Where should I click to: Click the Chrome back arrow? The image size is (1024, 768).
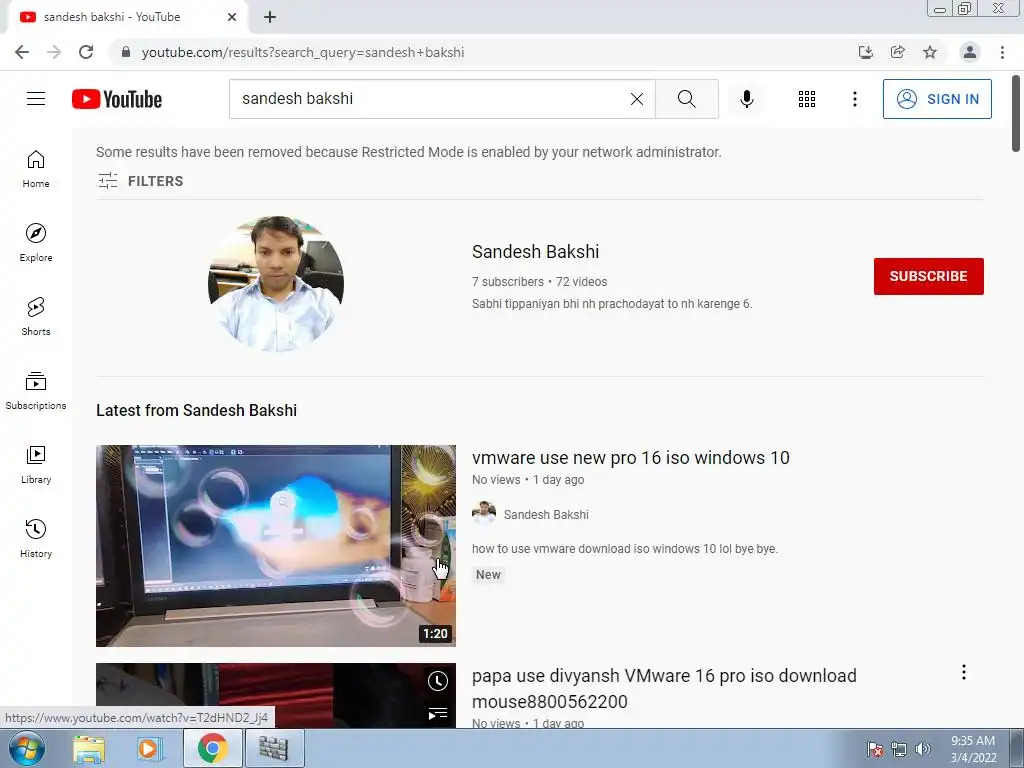(x=22, y=52)
